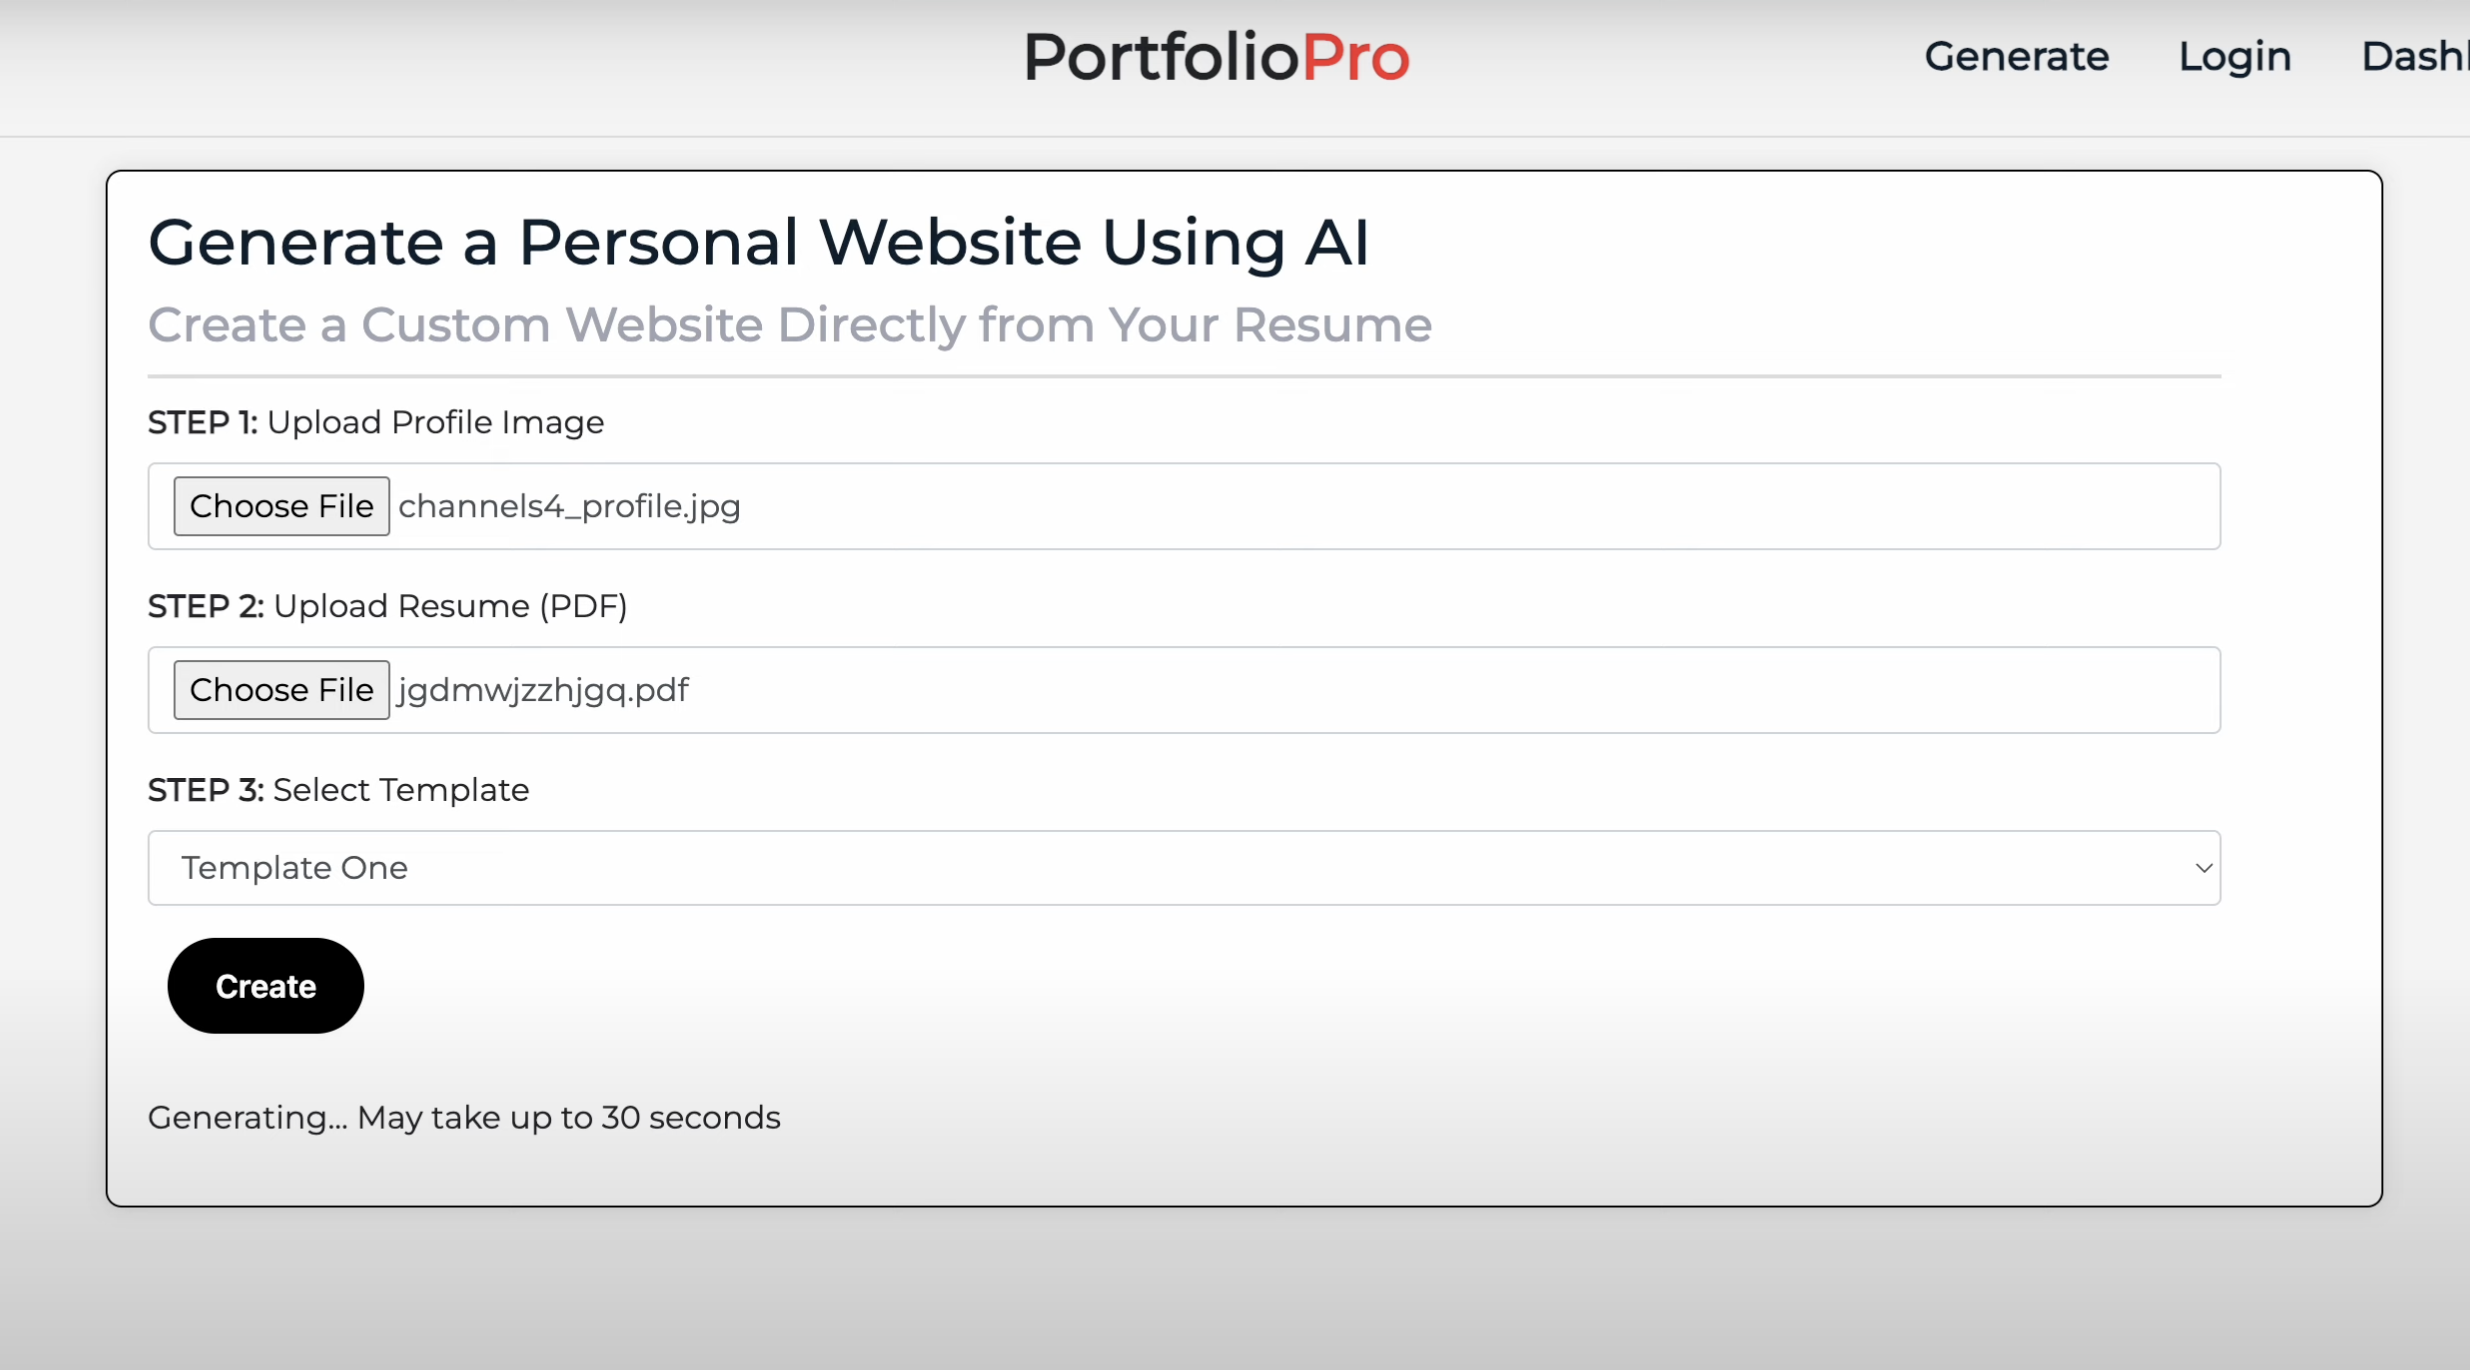Click the Create a Custom Website subheading
The height and width of the screenshot is (1370, 2470).
pos(790,325)
